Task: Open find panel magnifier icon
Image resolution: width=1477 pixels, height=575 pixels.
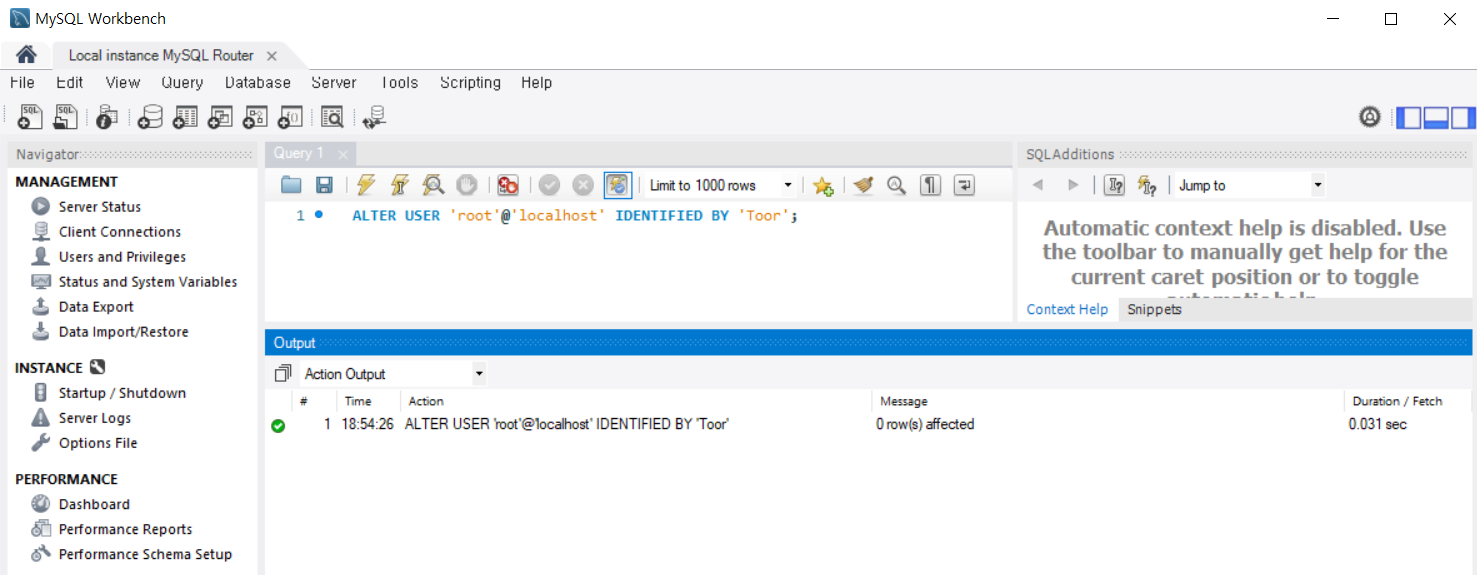Action: pos(897,185)
